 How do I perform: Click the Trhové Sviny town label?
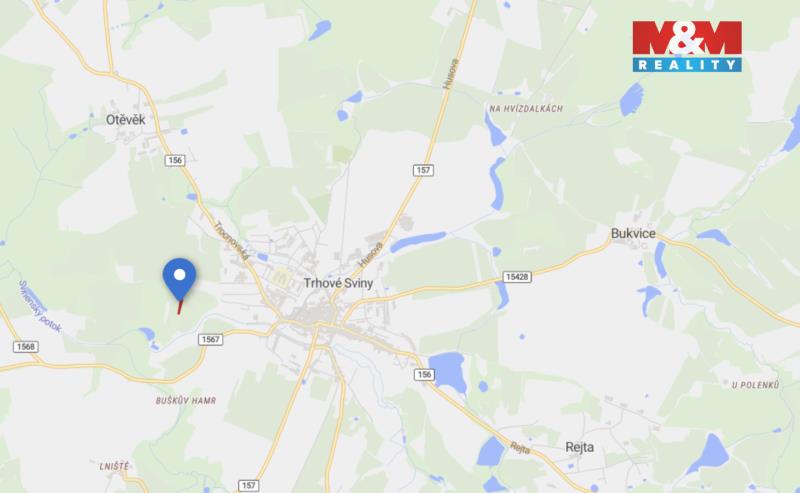(x=338, y=283)
